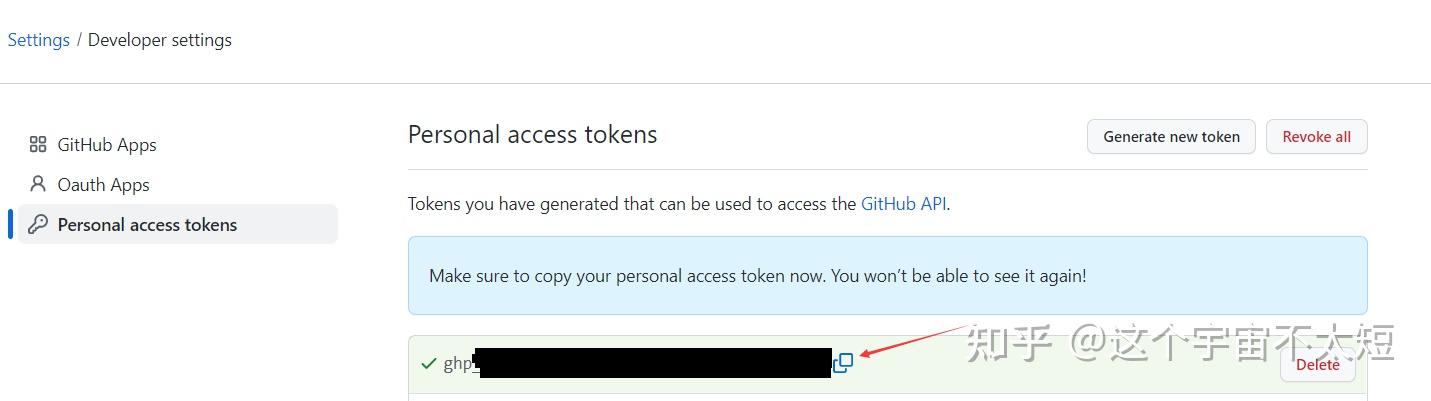Viewport: 1431px width, 401px height.
Task: Click the Personal access tokens page heading
Action: [x=533, y=135]
